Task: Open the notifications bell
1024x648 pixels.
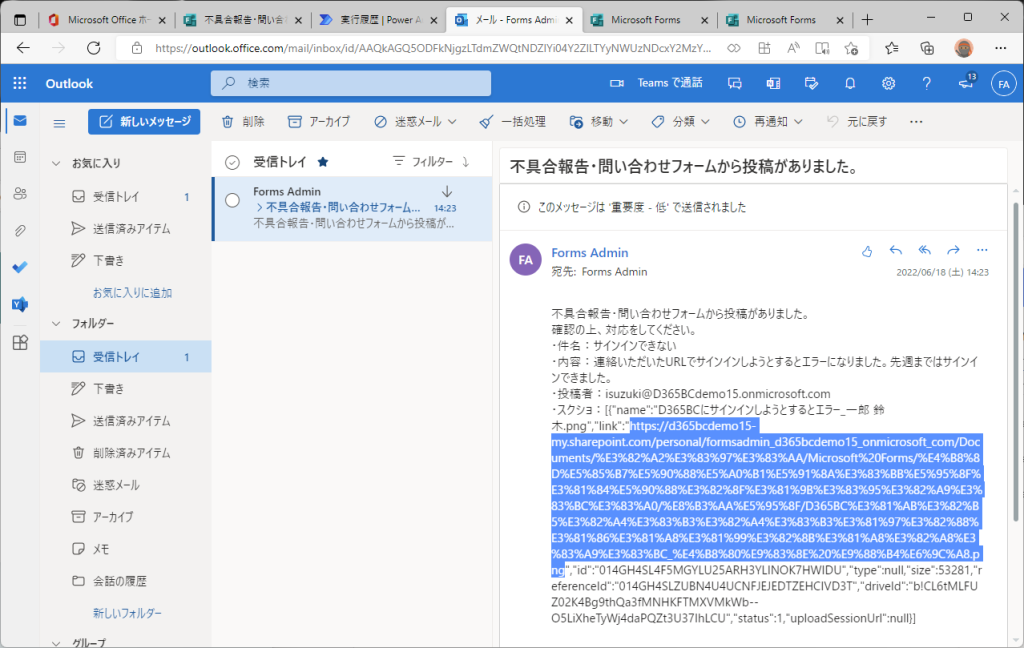Action: (x=850, y=84)
